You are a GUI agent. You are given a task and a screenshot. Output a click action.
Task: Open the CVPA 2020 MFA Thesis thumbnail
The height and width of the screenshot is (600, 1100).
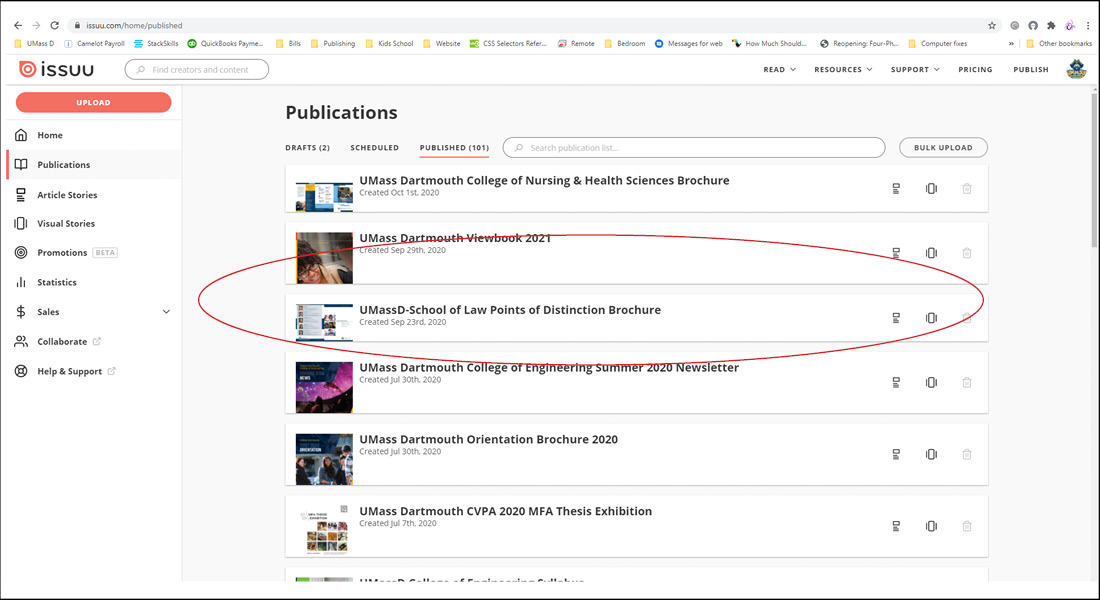[324, 528]
